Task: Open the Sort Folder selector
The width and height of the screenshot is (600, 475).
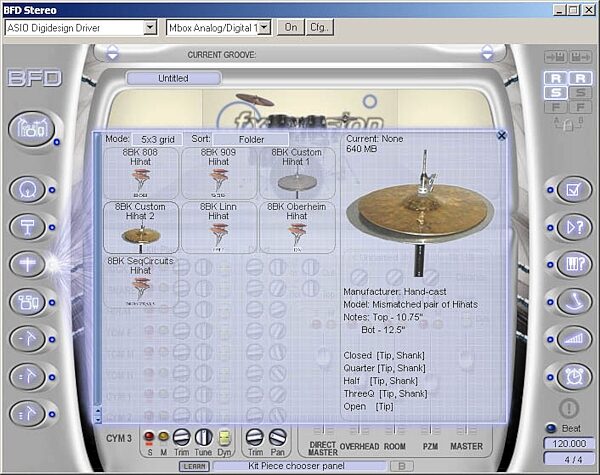Action: coord(251,139)
